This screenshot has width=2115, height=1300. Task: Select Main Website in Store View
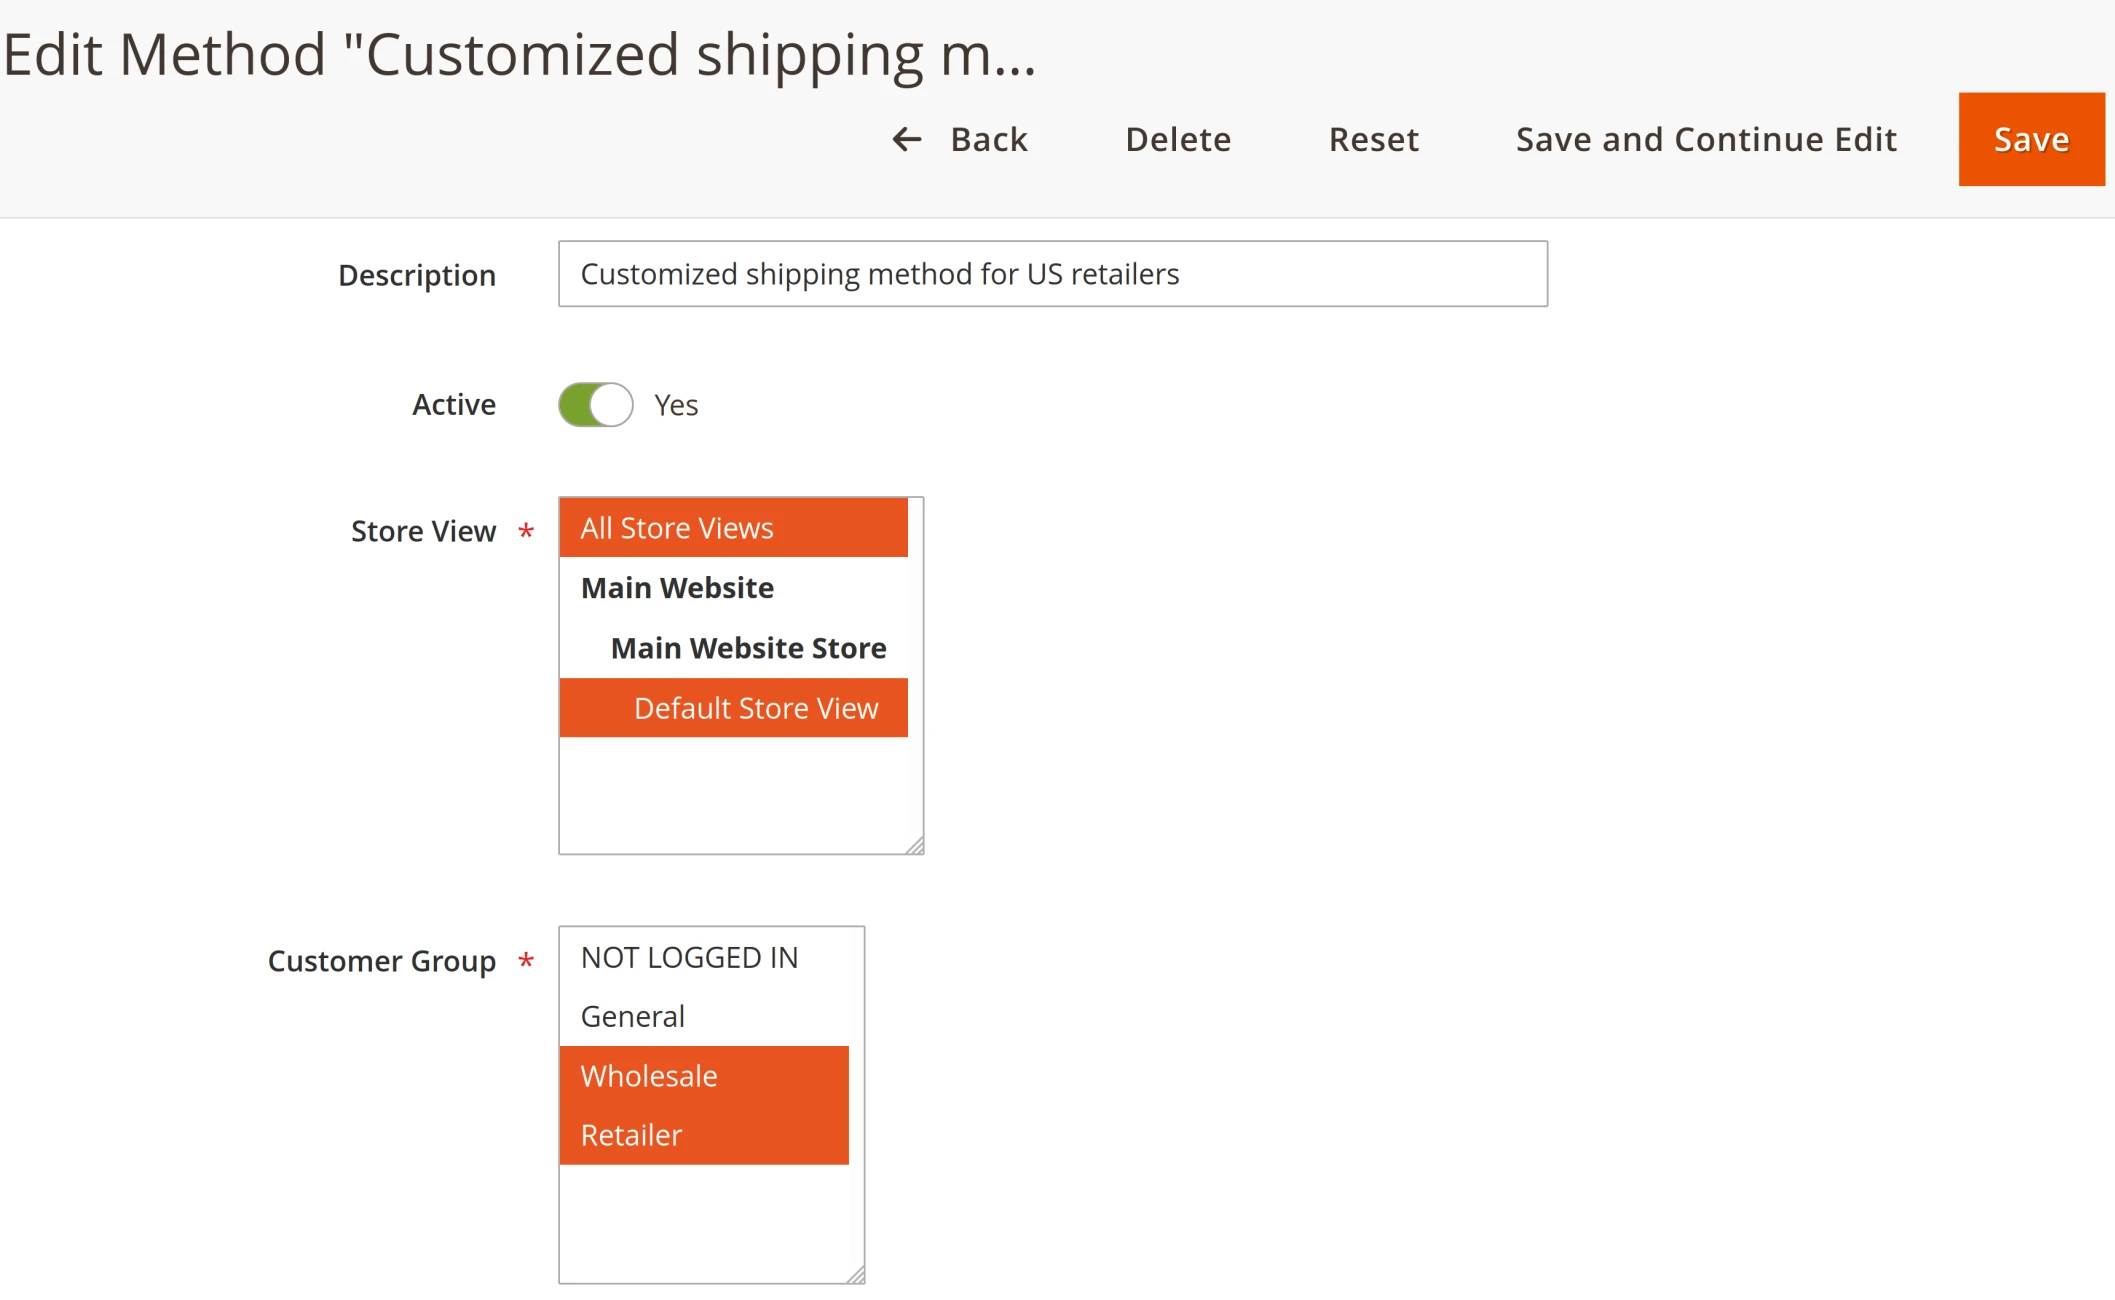(x=733, y=588)
